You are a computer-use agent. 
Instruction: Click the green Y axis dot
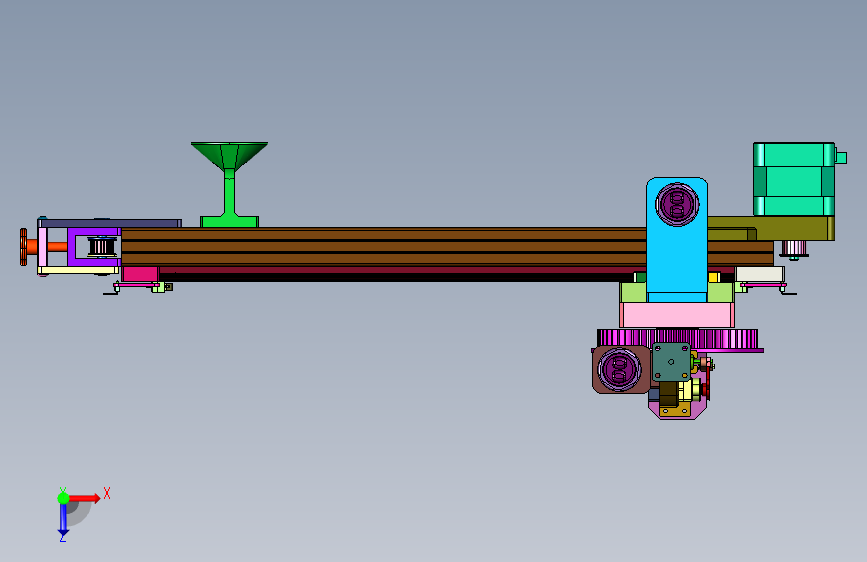pos(63,498)
